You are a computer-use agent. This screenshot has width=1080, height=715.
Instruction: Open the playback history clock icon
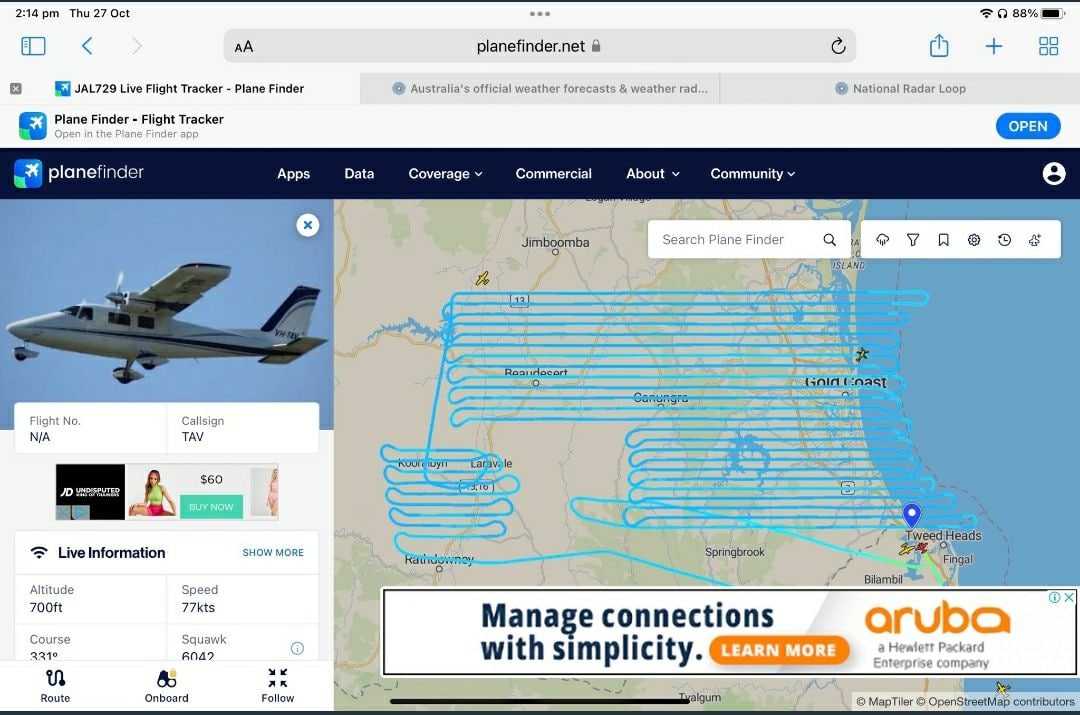click(x=1004, y=240)
